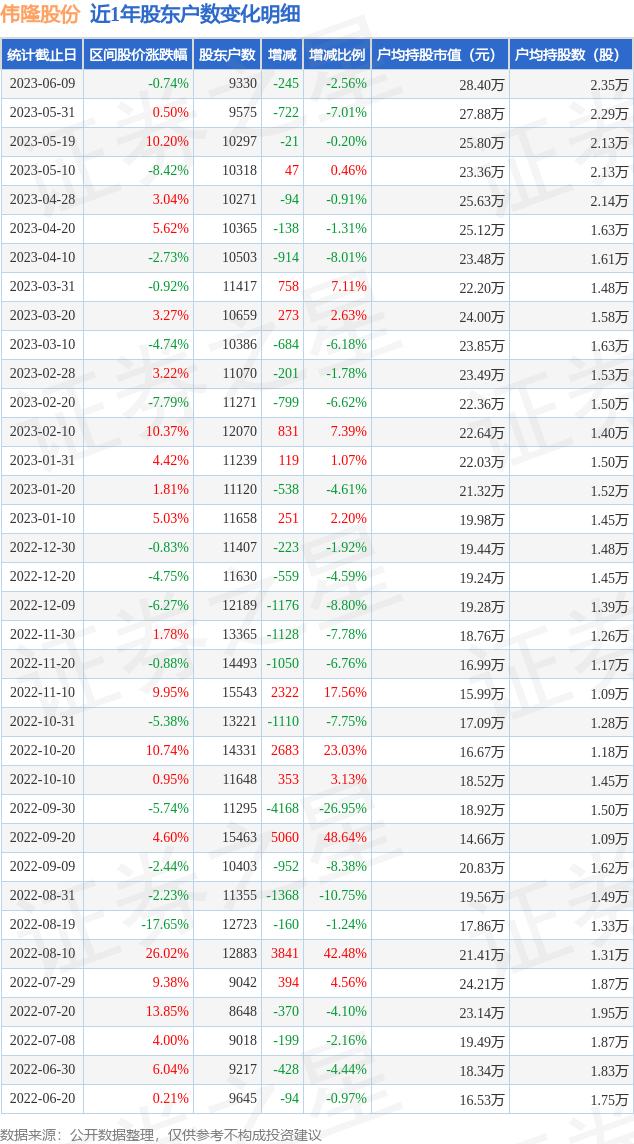Screen dimensions: 634x1144
Task: Select the 区间股价涨跌幅 column header
Action: (x=137, y=55)
